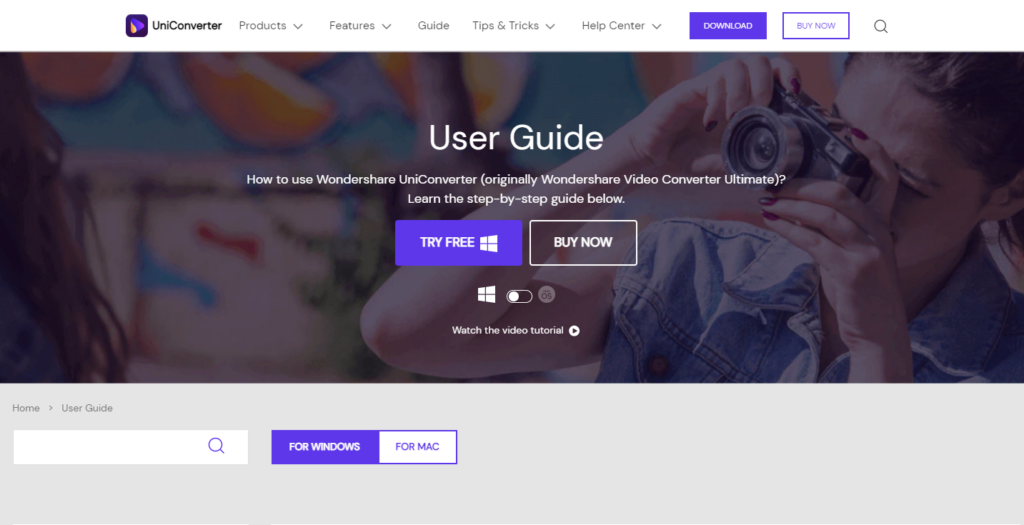
Task: Click the purple search icon in the guide search box
Action: [216, 446]
